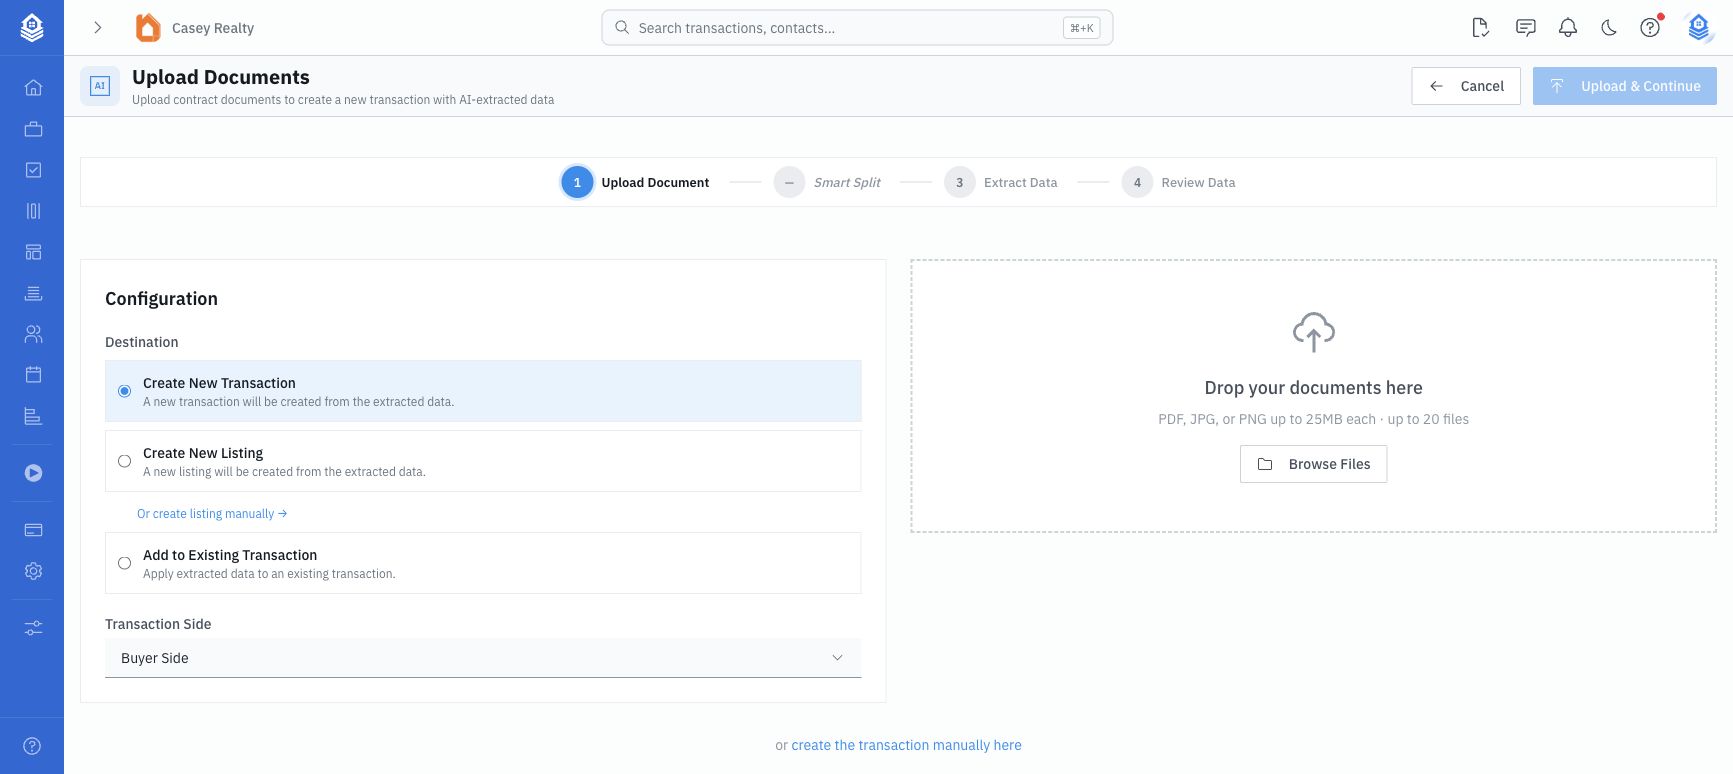
Task: Open the sliders preferences icon in the sidebar
Action: pyautogui.click(x=33, y=628)
